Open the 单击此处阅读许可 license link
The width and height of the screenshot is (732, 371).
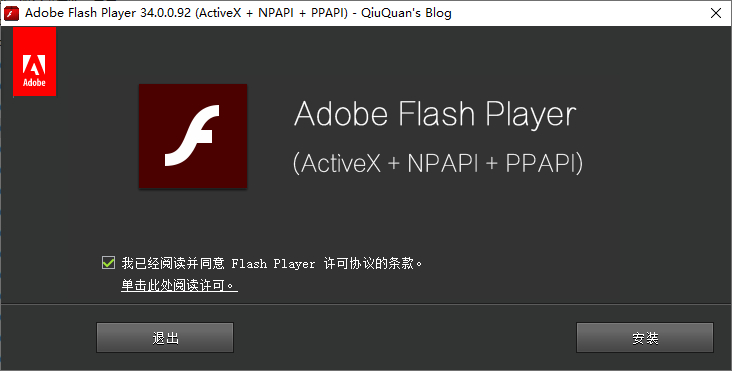click(179, 285)
